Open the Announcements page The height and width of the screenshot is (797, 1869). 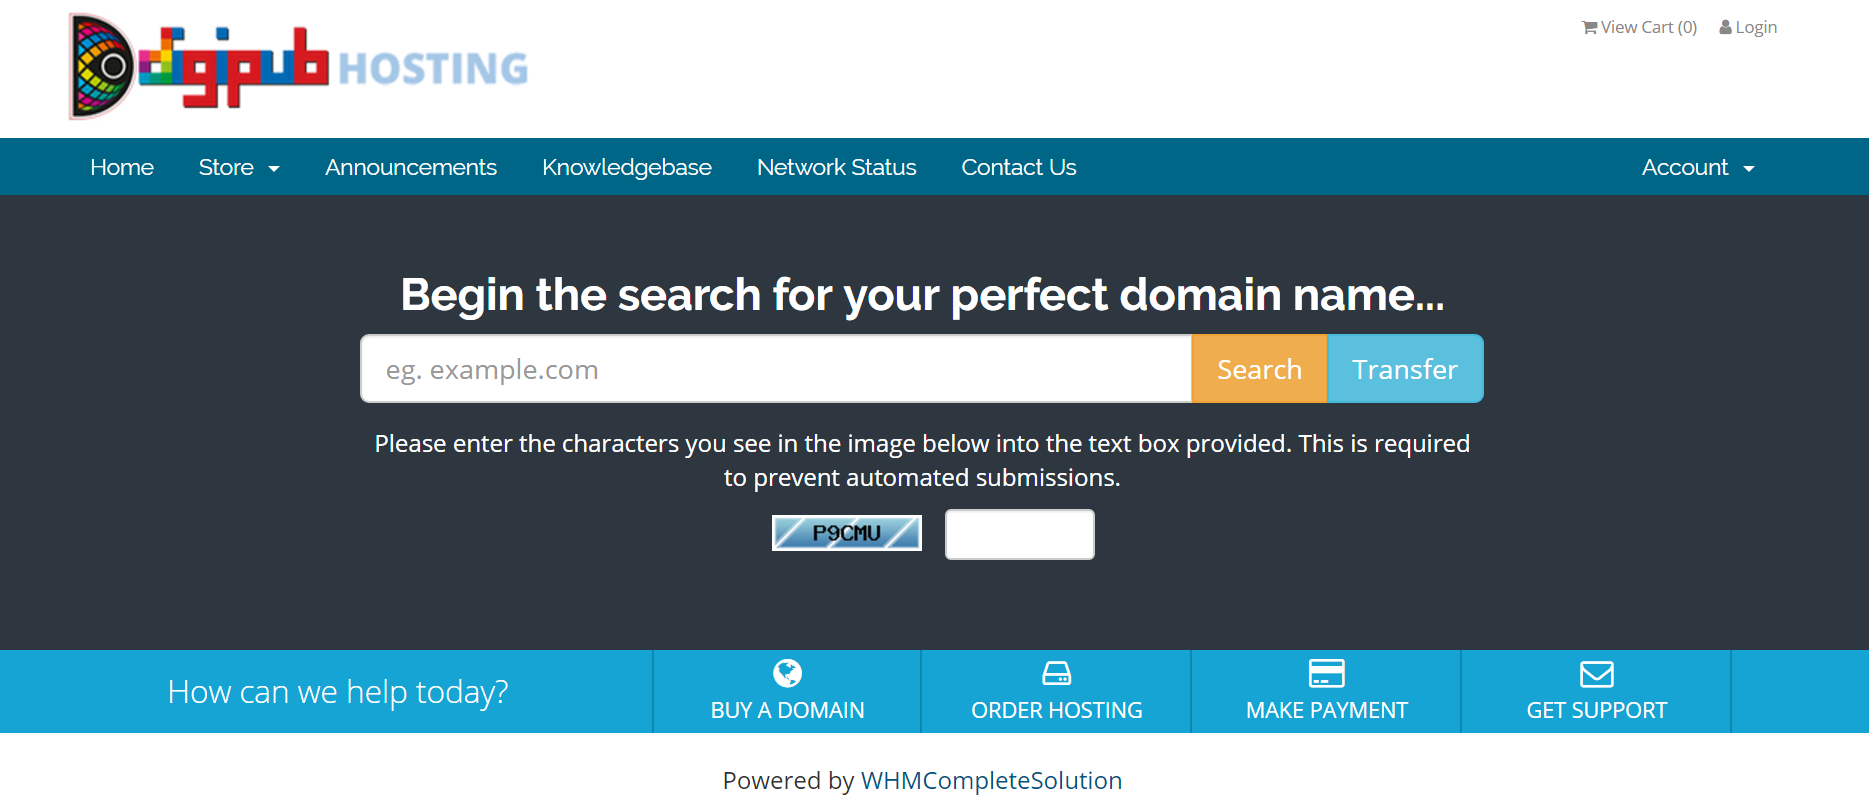[411, 167]
